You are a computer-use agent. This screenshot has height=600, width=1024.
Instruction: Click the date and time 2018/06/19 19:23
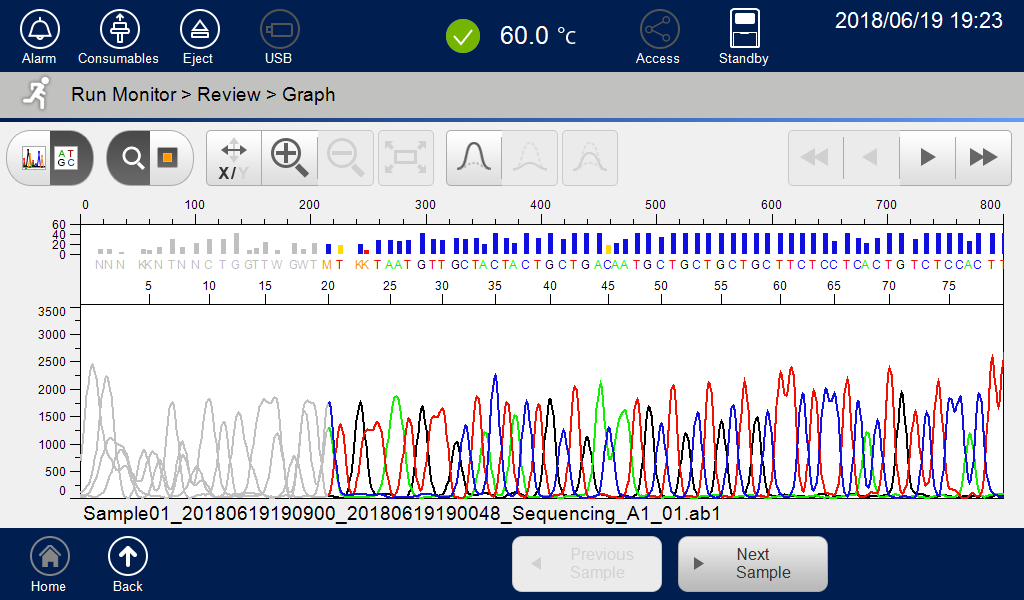coord(919,21)
